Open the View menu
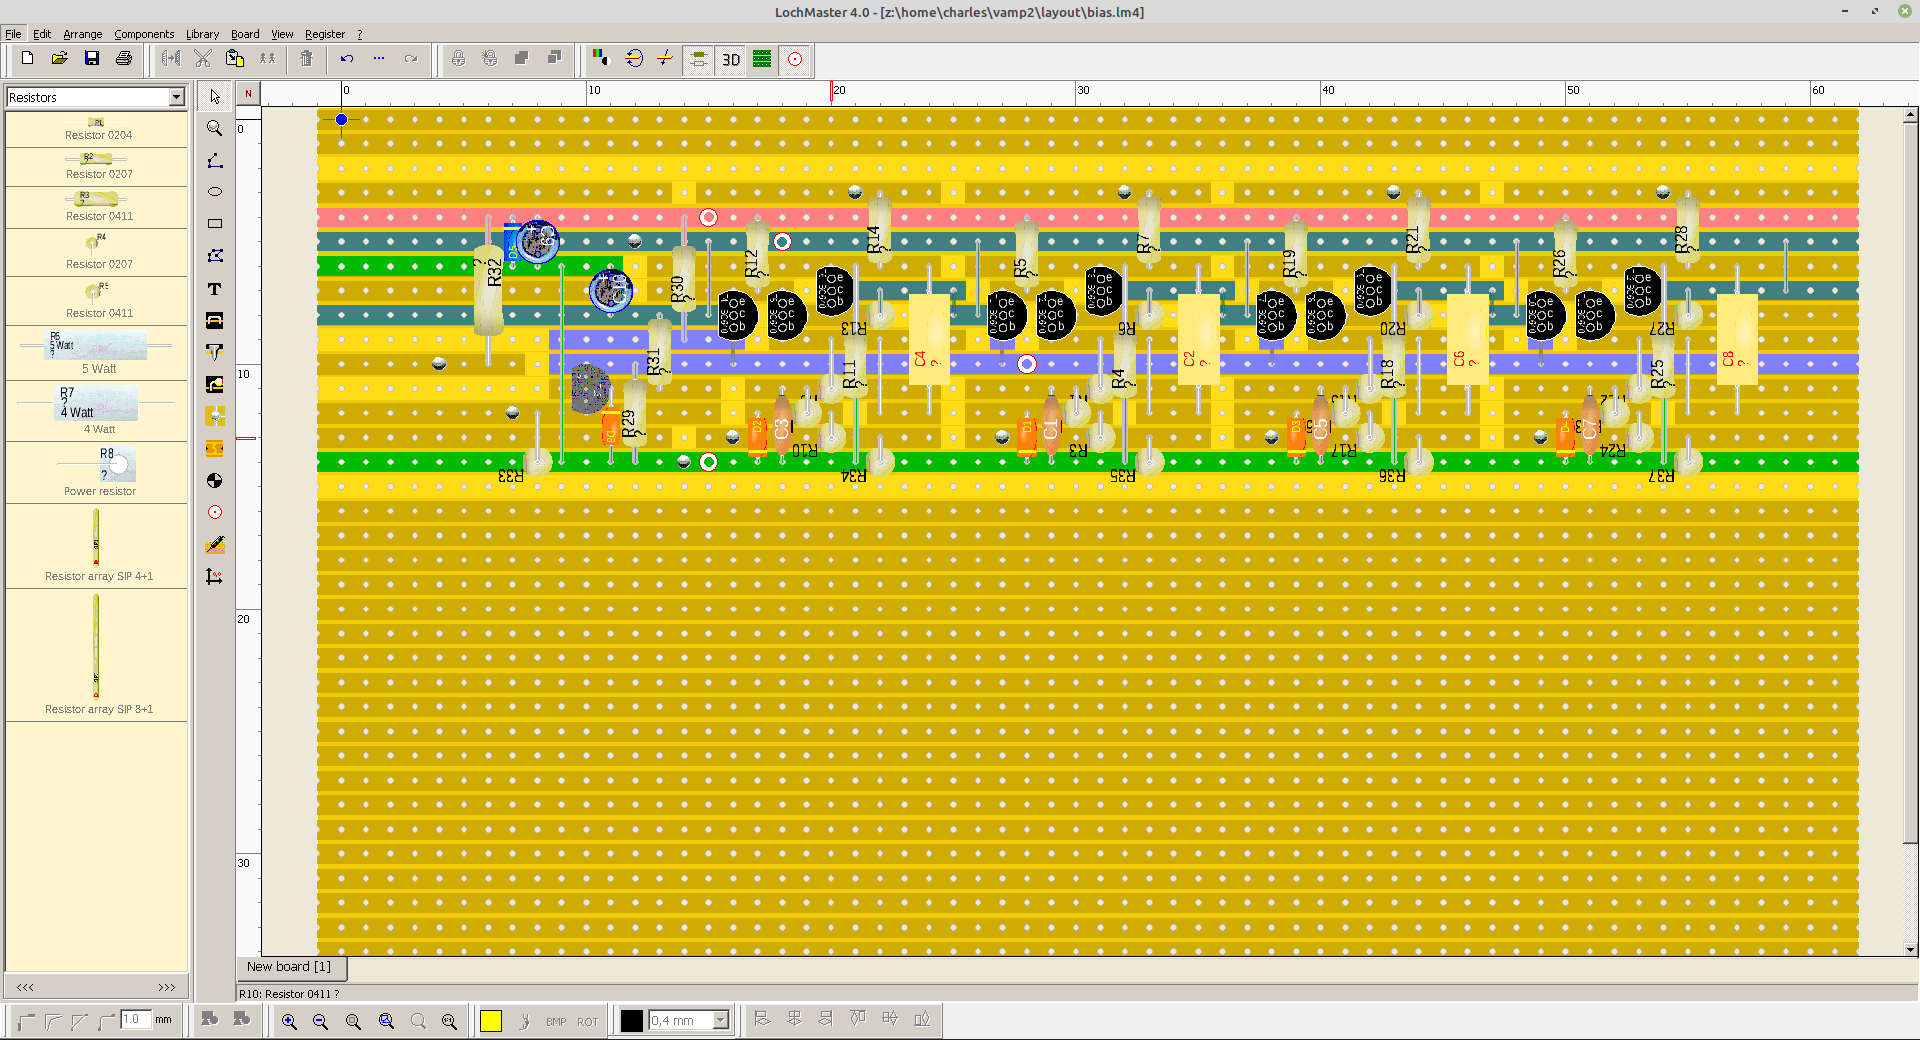This screenshot has height=1040, width=1920. 283,34
